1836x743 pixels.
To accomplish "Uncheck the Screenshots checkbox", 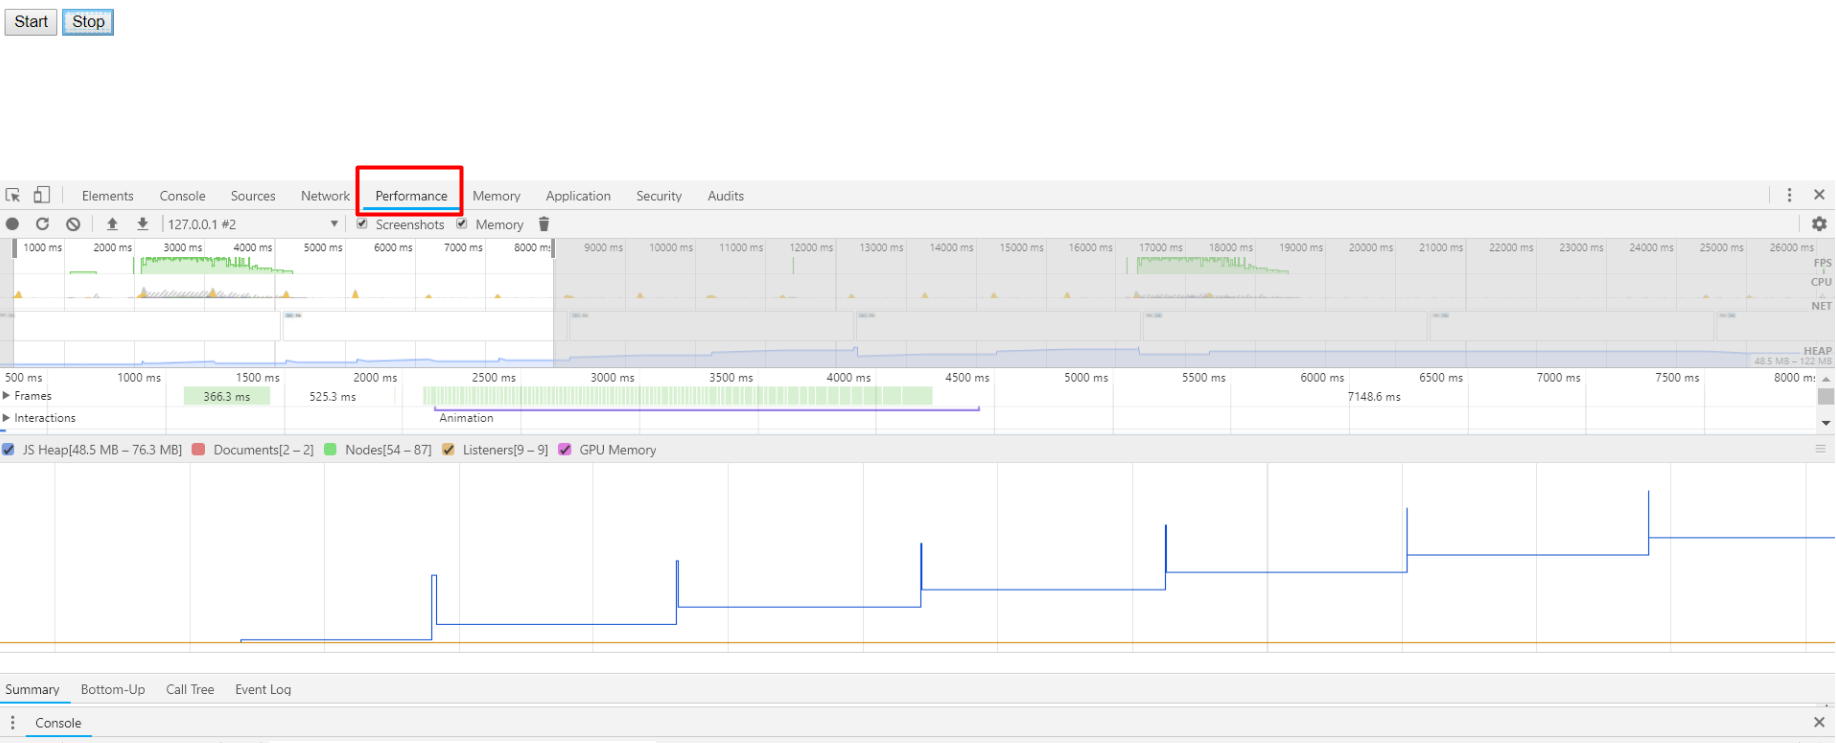I will click(x=362, y=224).
